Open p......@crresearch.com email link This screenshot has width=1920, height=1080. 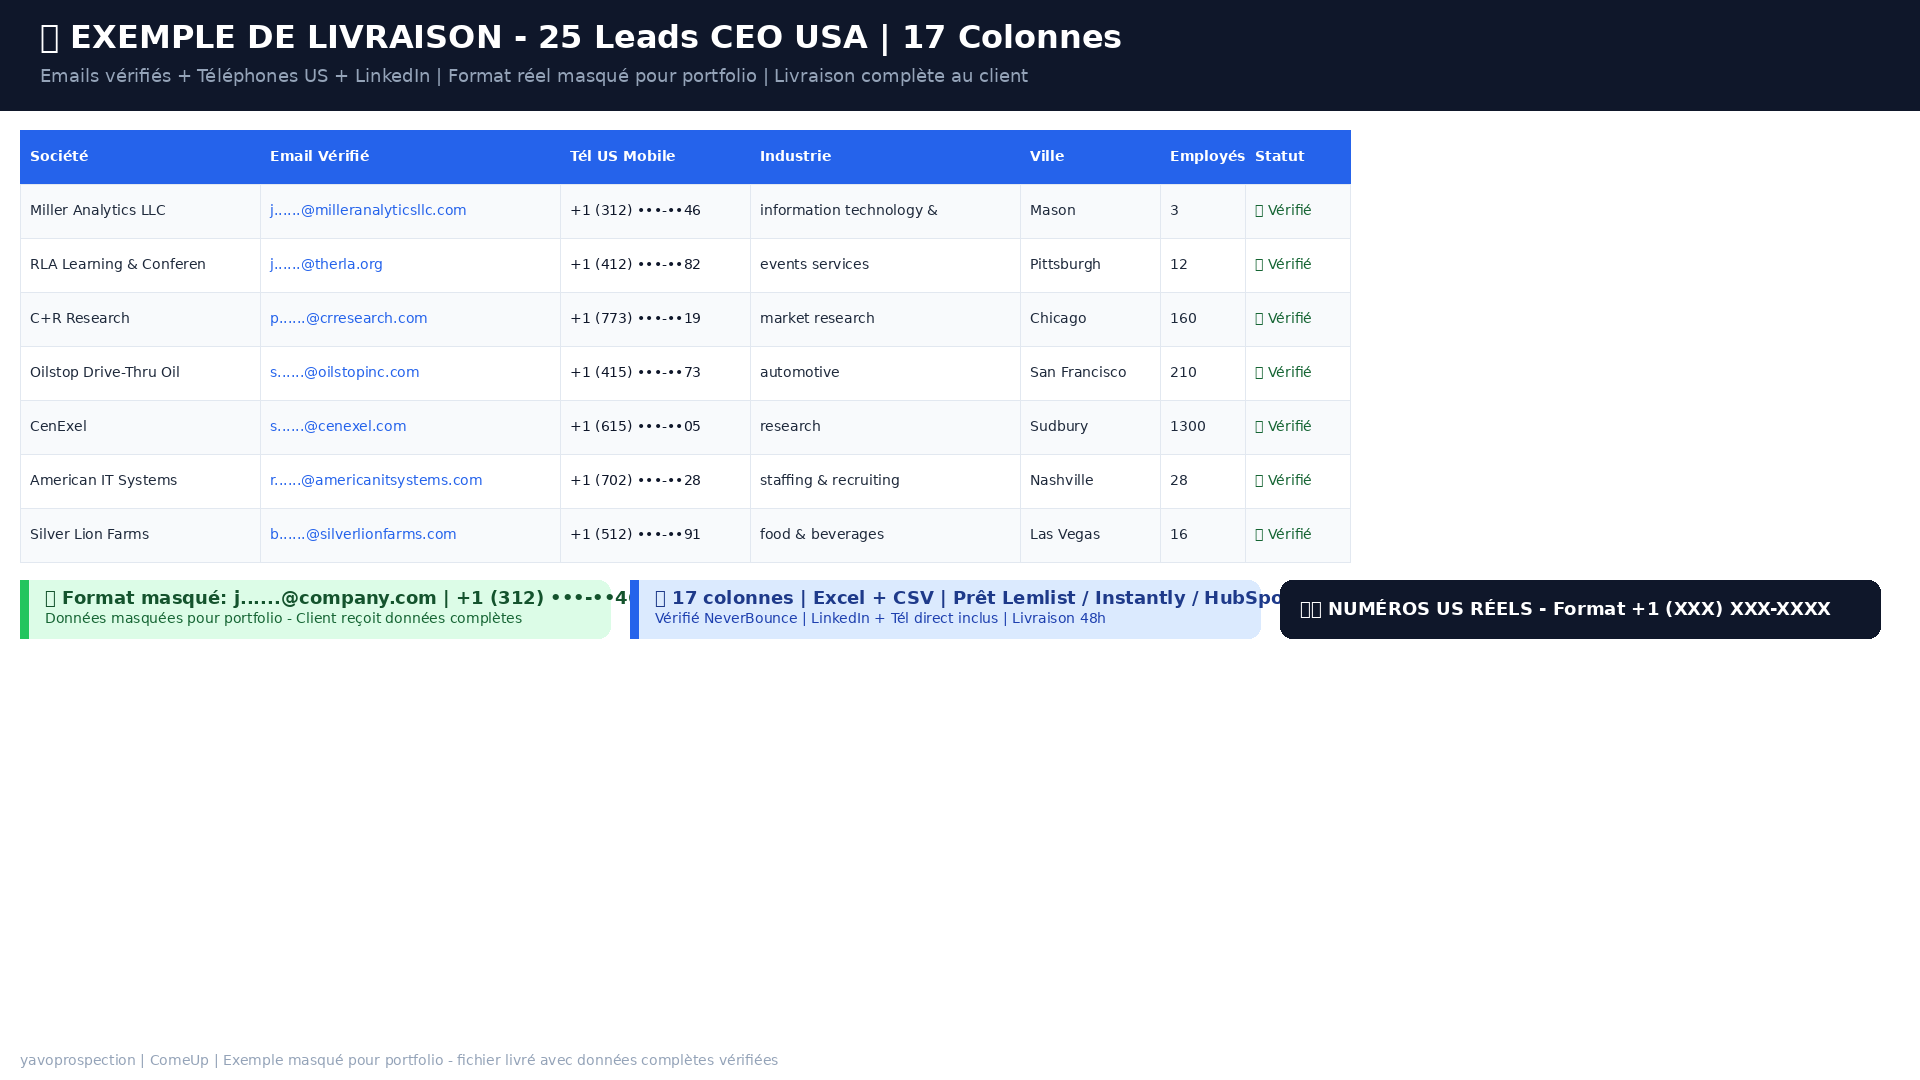(348, 318)
